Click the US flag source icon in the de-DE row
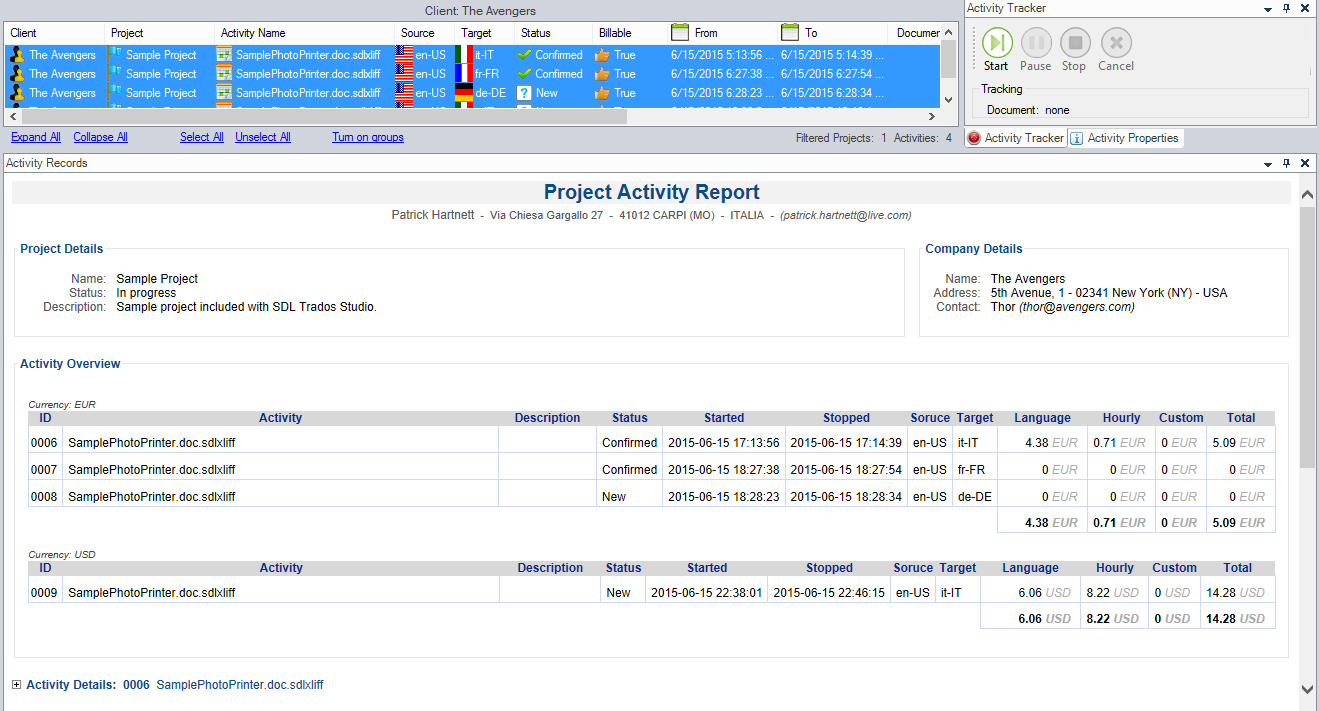Viewport: 1319px width, 711px height. [405, 93]
